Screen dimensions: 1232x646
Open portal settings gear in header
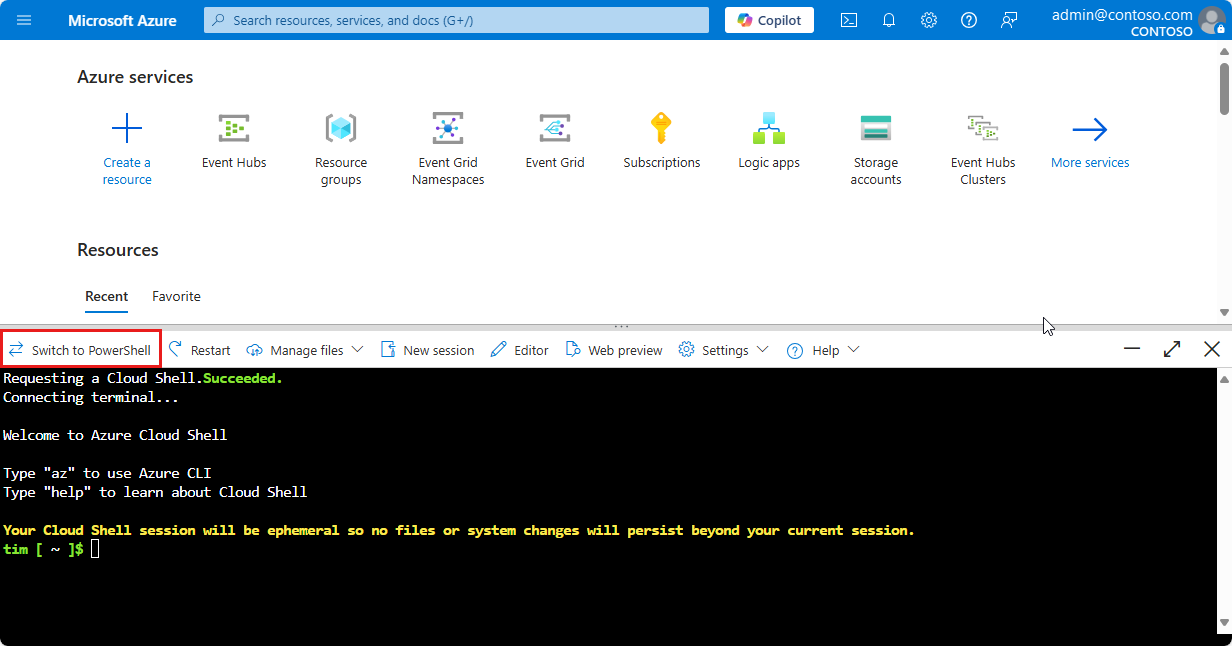[929, 20]
